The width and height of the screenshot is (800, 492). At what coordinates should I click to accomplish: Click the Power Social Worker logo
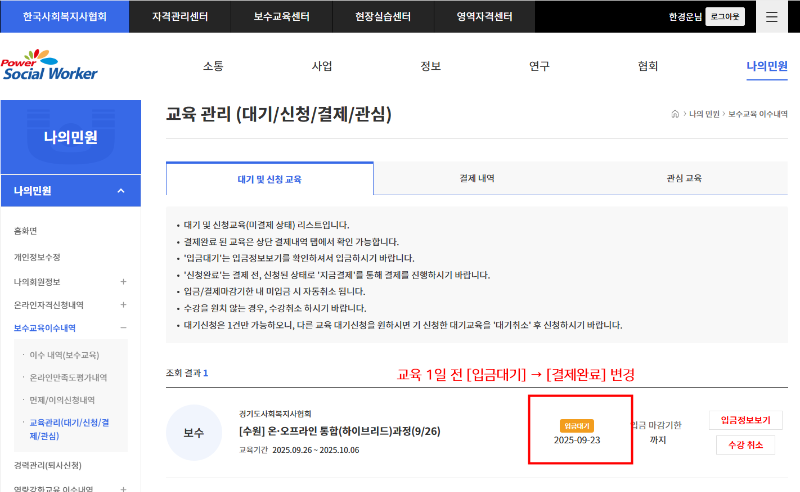[x=50, y=65]
